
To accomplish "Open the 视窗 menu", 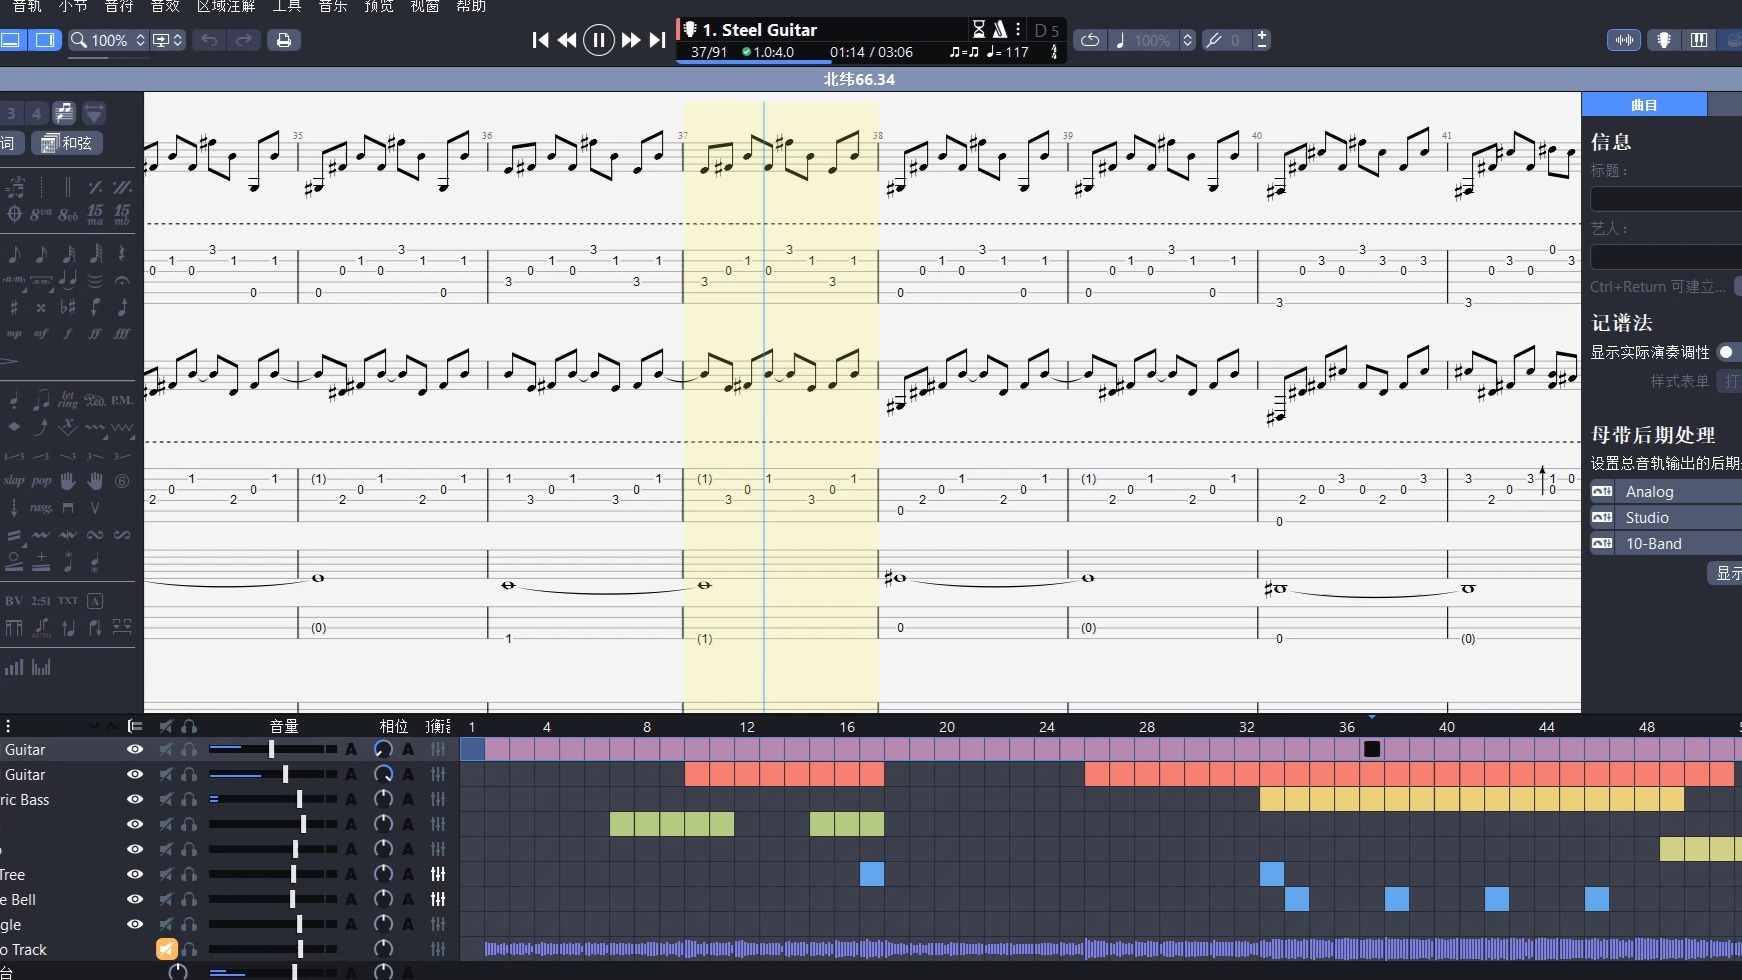I will coord(425,6).
